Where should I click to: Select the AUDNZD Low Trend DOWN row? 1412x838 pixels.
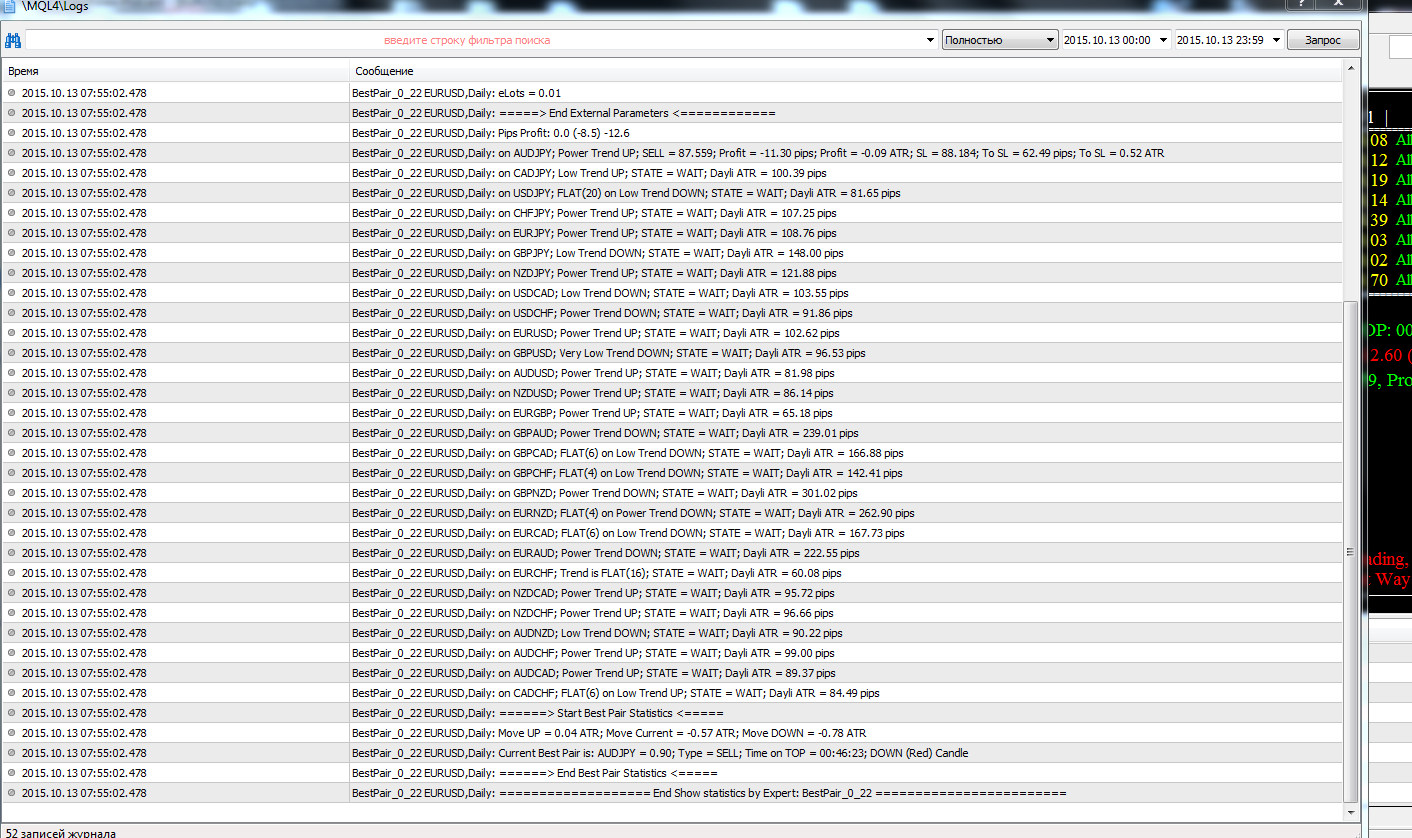pyautogui.click(x=672, y=633)
